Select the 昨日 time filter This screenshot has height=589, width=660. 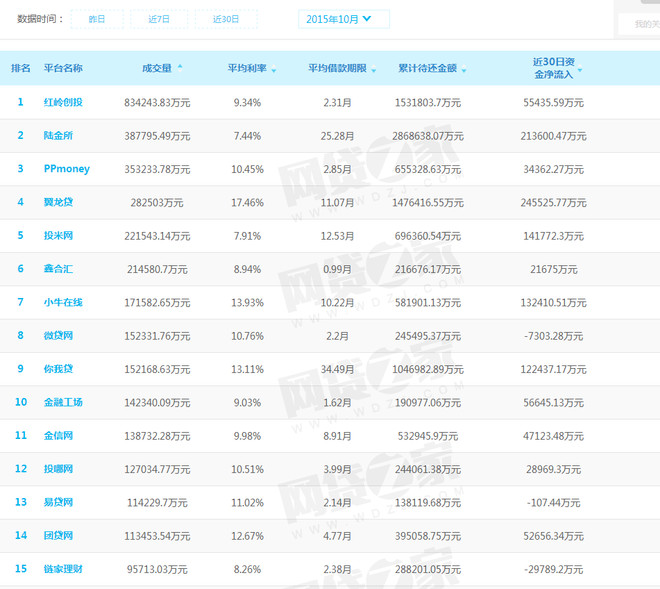click(x=97, y=19)
